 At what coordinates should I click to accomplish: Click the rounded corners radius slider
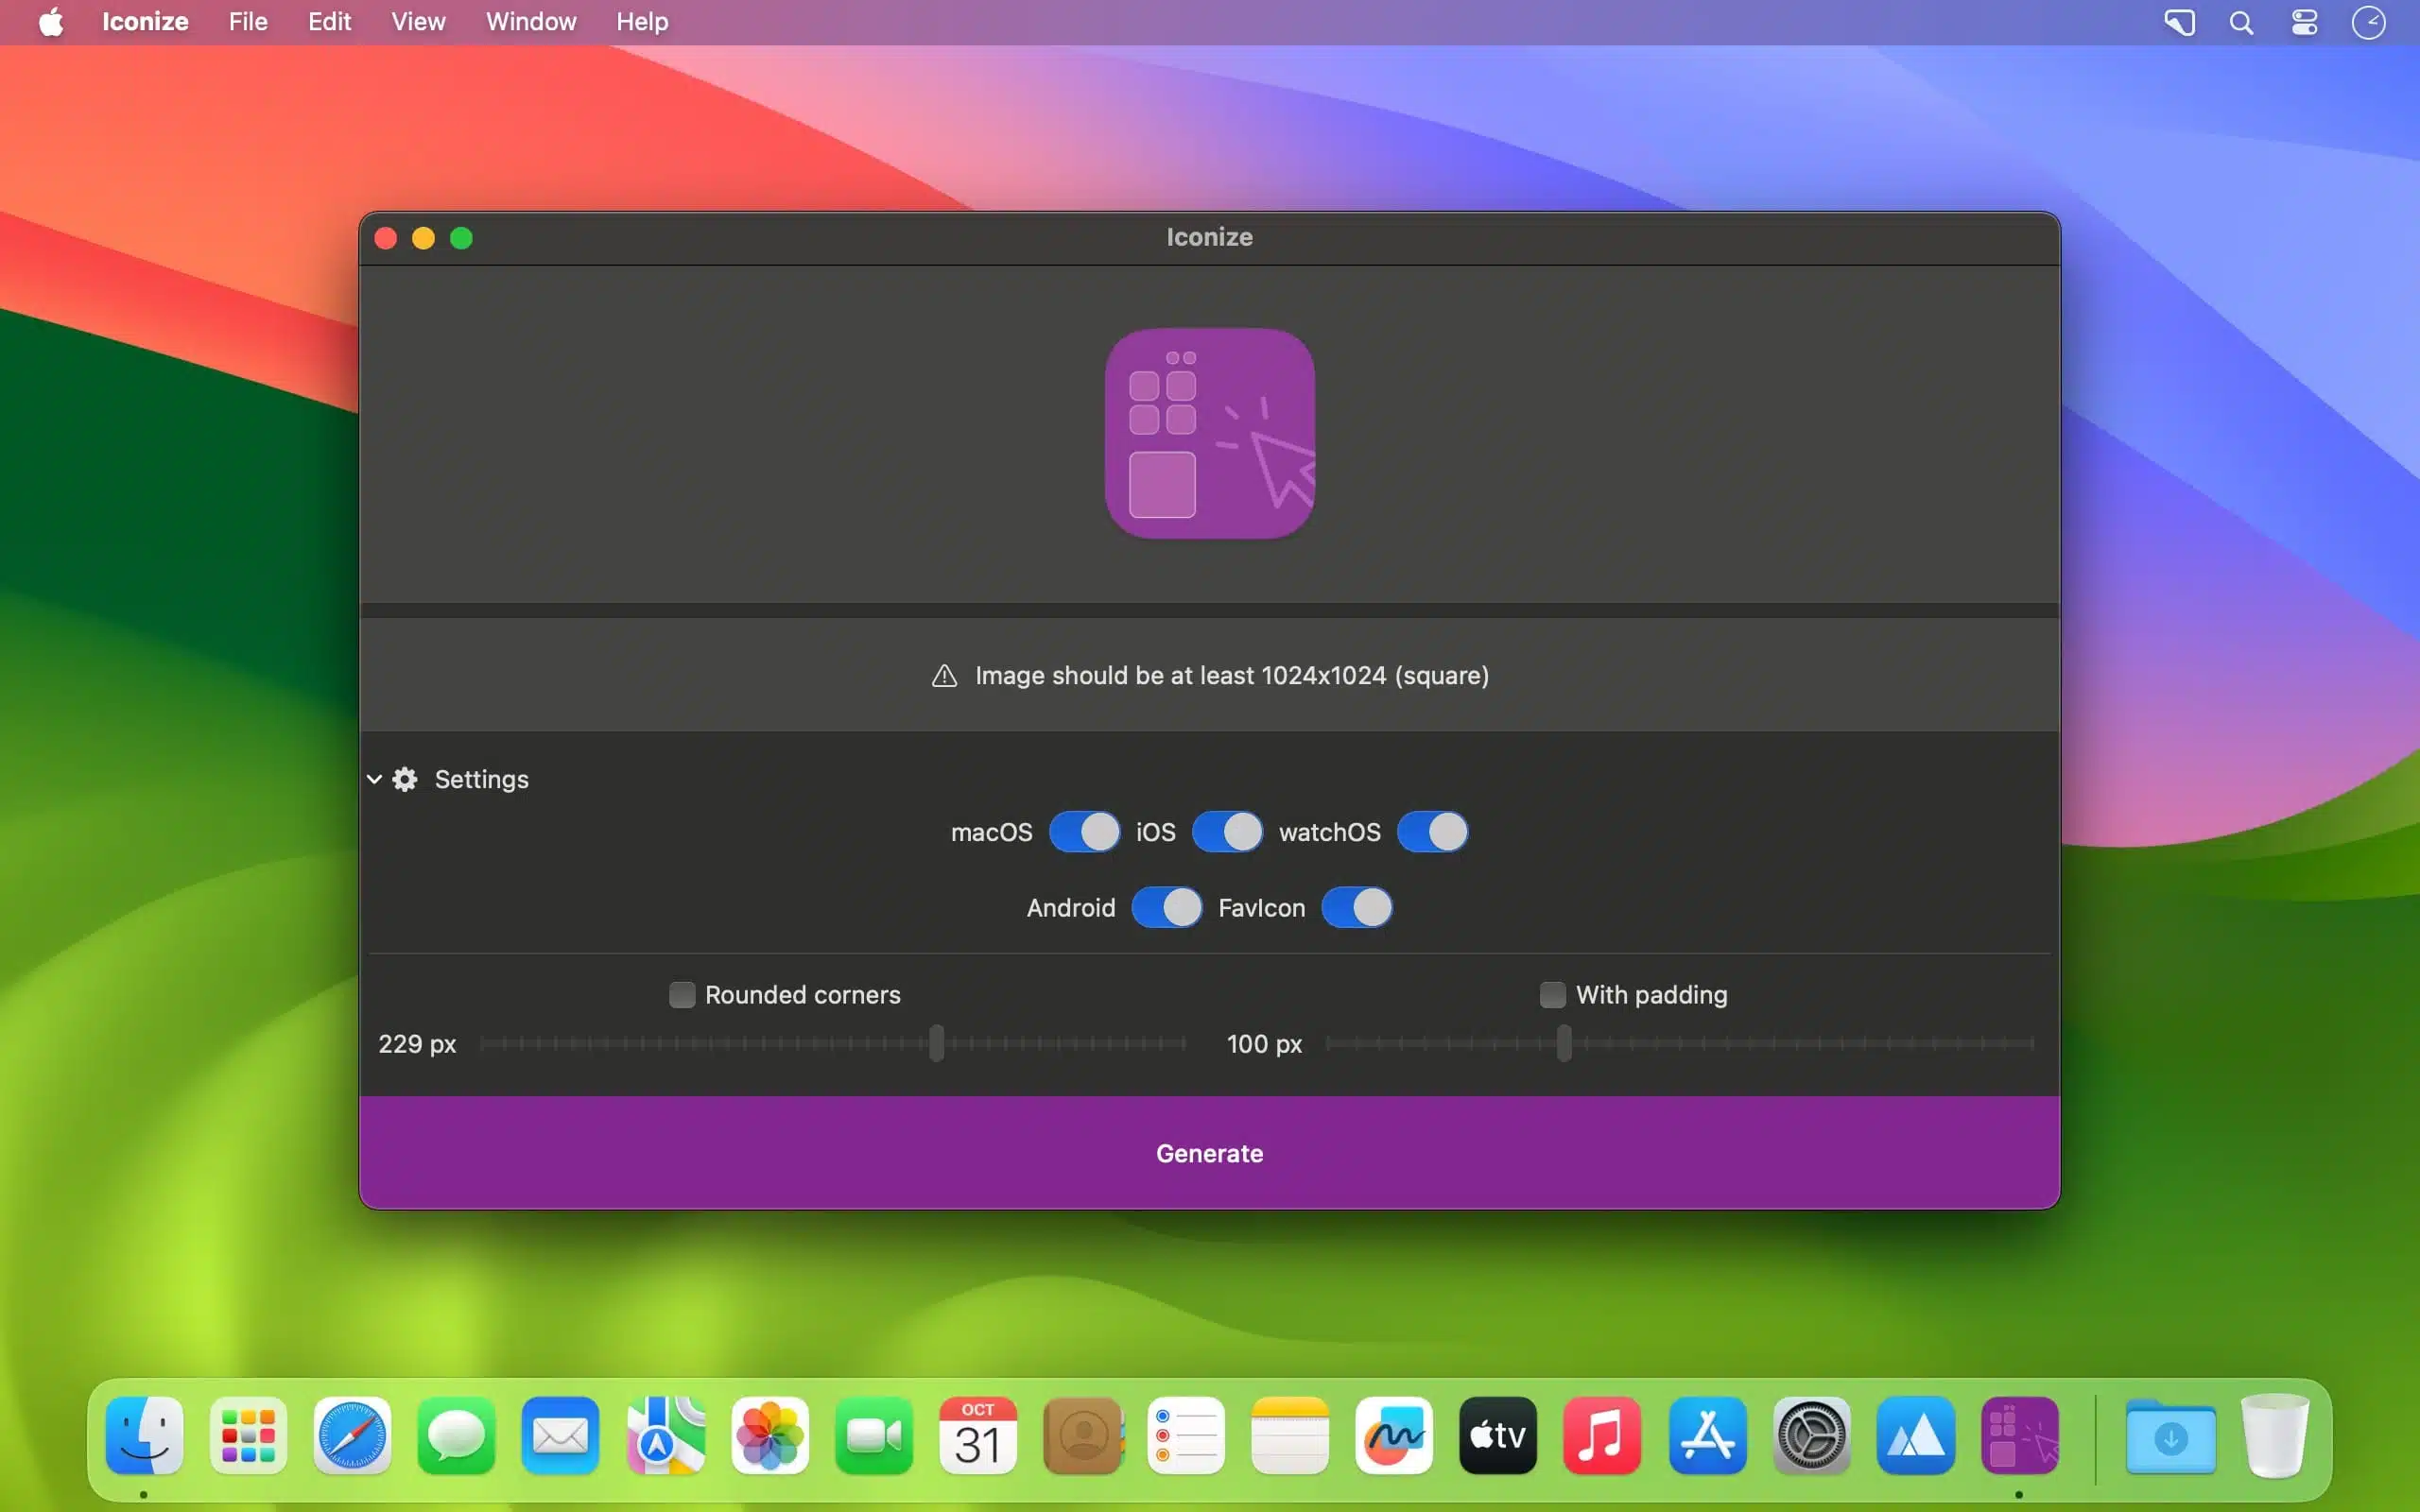point(936,1043)
